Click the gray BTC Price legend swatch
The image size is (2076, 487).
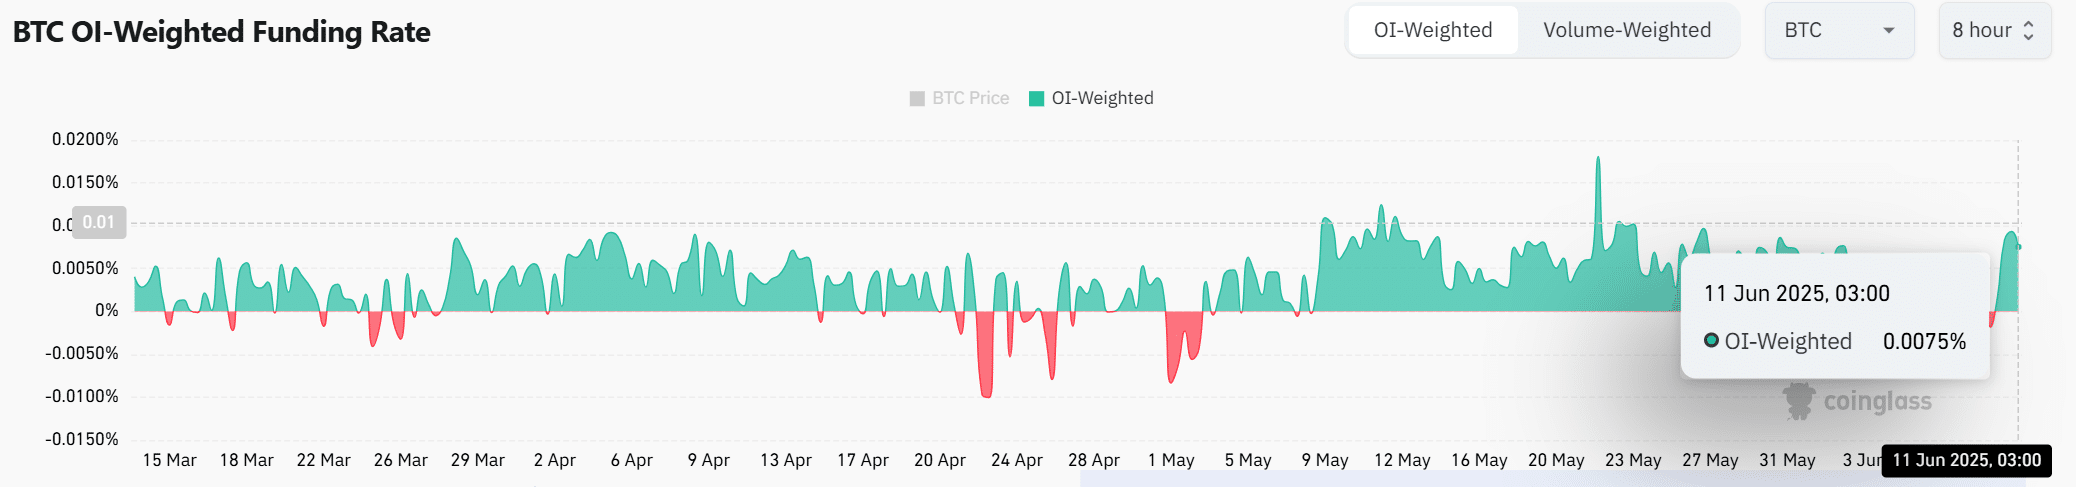[917, 98]
